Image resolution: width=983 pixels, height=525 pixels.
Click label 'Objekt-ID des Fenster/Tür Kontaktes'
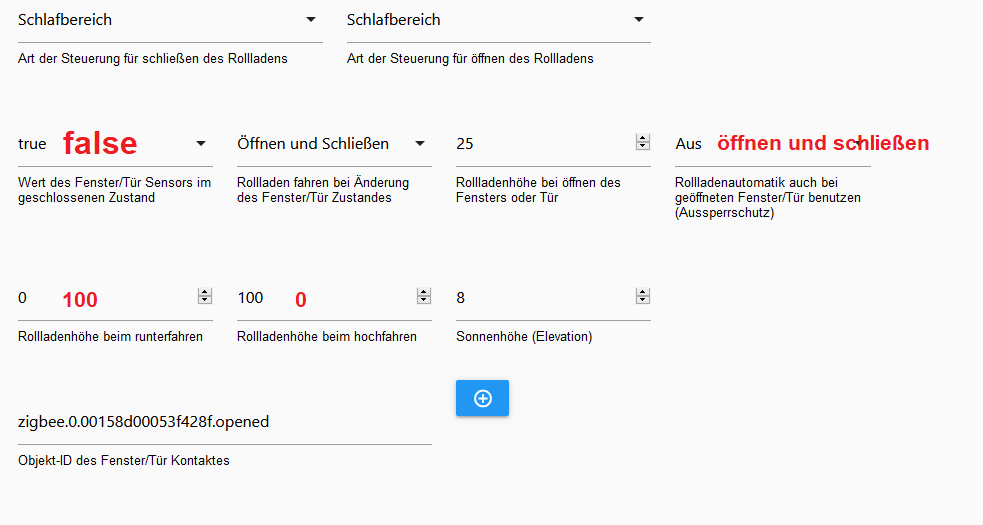[x=124, y=460]
